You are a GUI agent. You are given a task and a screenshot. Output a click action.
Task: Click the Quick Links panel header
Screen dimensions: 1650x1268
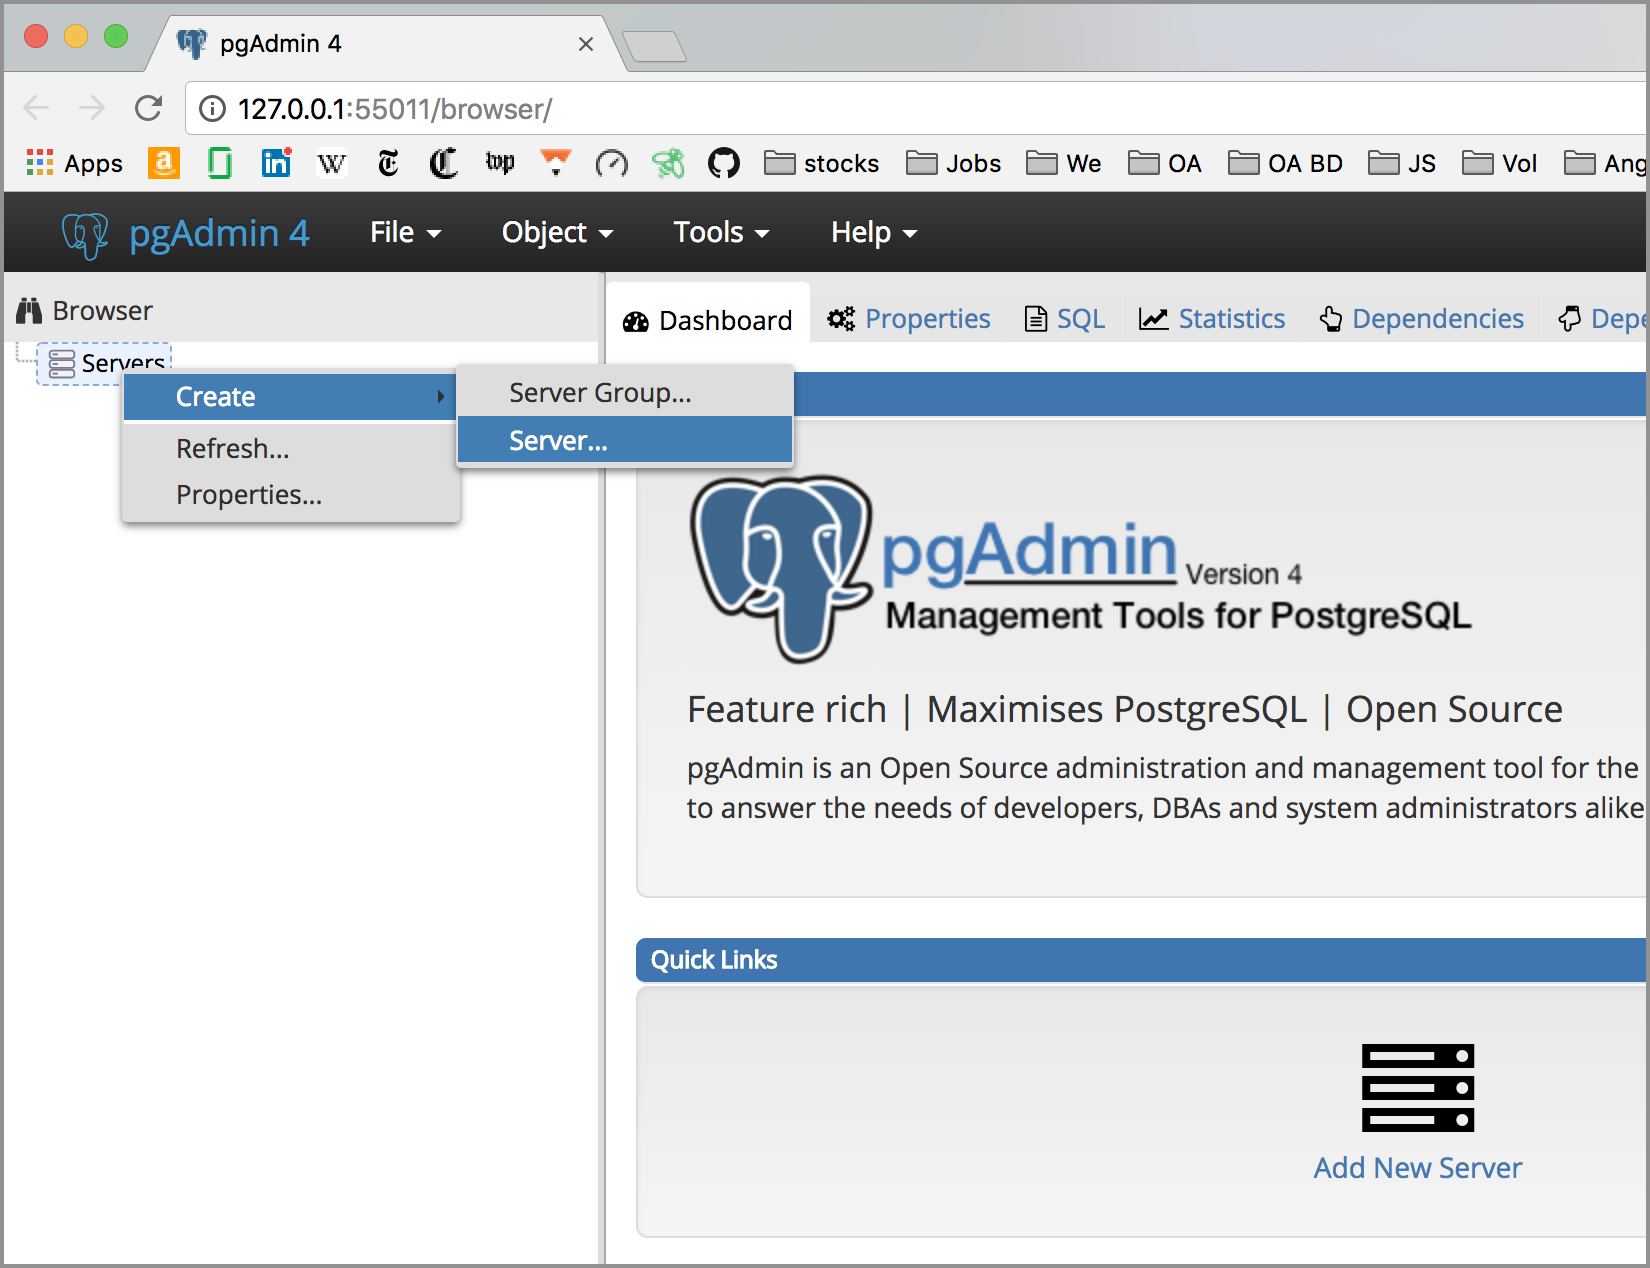pyautogui.click(x=1141, y=960)
